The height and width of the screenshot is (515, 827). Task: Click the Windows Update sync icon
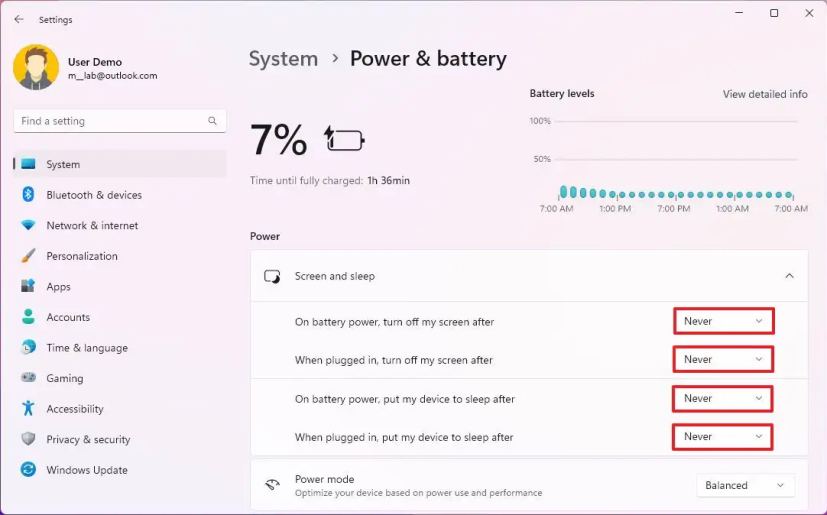click(x=28, y=470)
